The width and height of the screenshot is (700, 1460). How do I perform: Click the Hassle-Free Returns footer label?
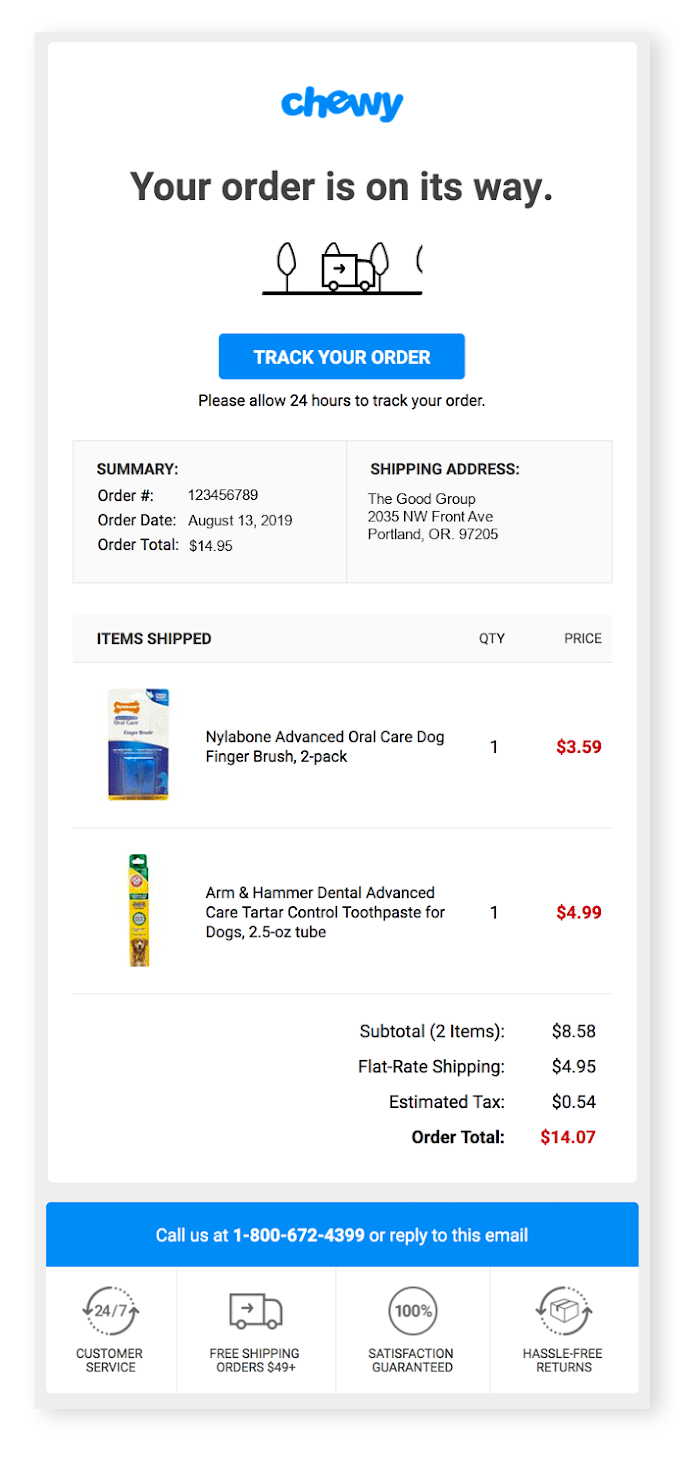click(563, 1360)
